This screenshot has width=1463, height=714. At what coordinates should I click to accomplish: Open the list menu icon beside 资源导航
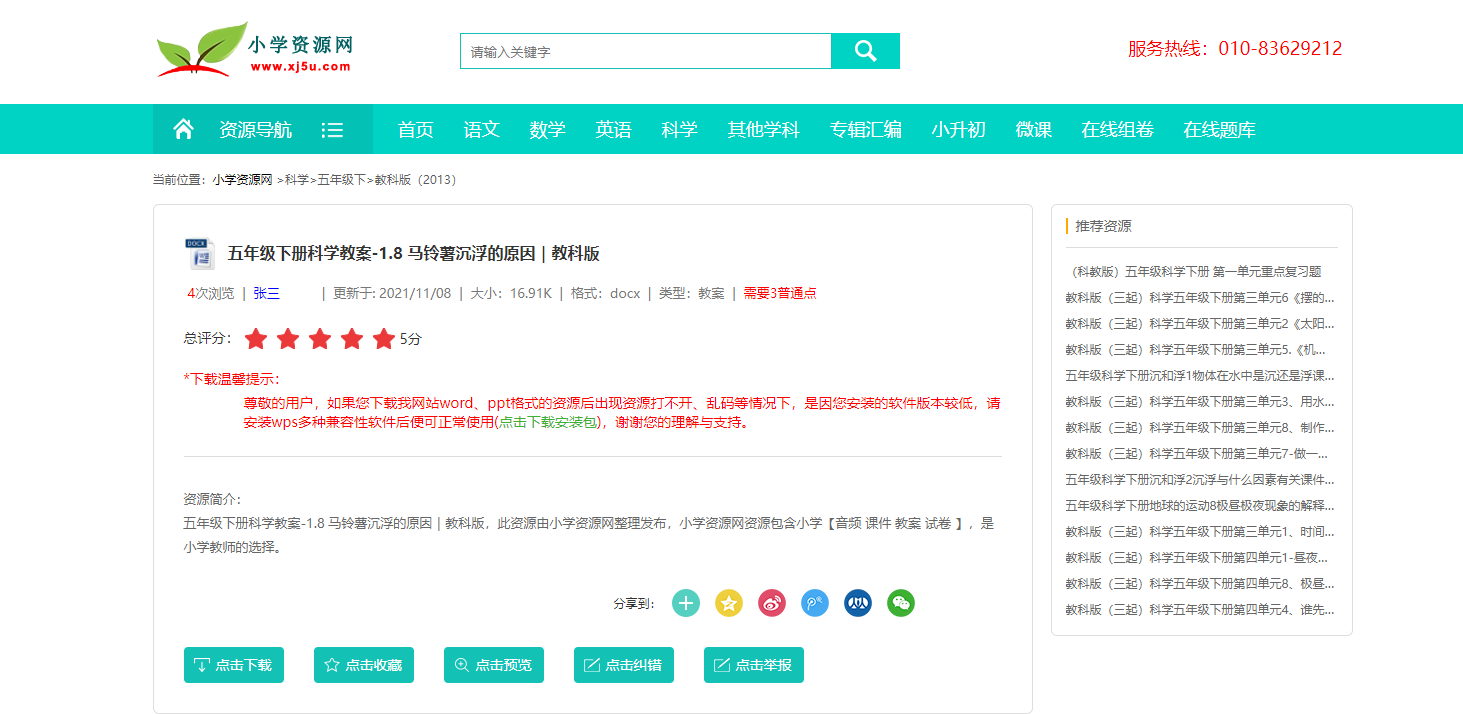click(x=332, y=130)
